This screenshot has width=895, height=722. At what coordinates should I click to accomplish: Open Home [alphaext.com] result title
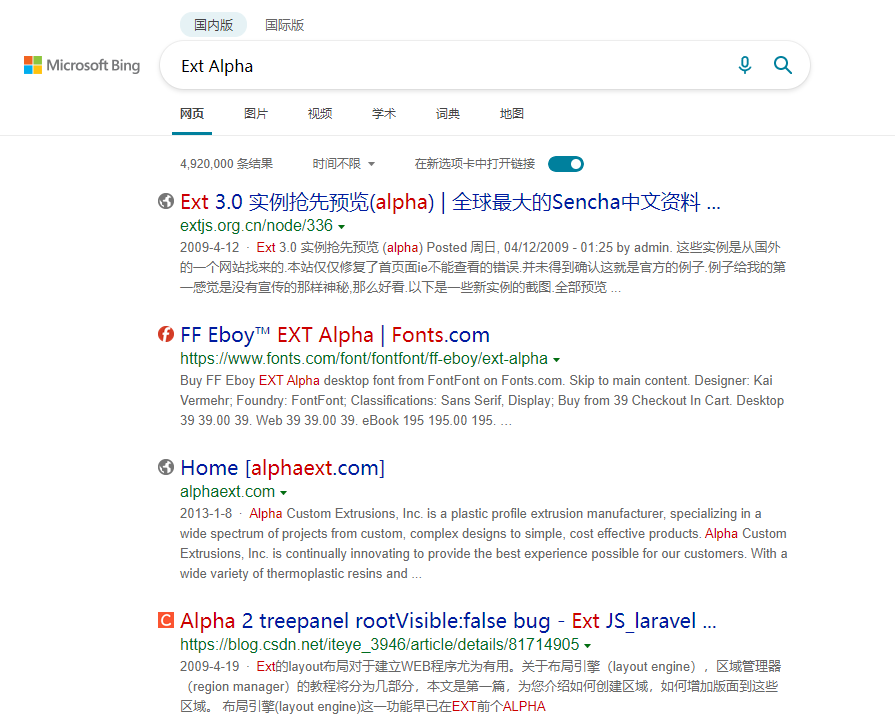click(283, 467)
